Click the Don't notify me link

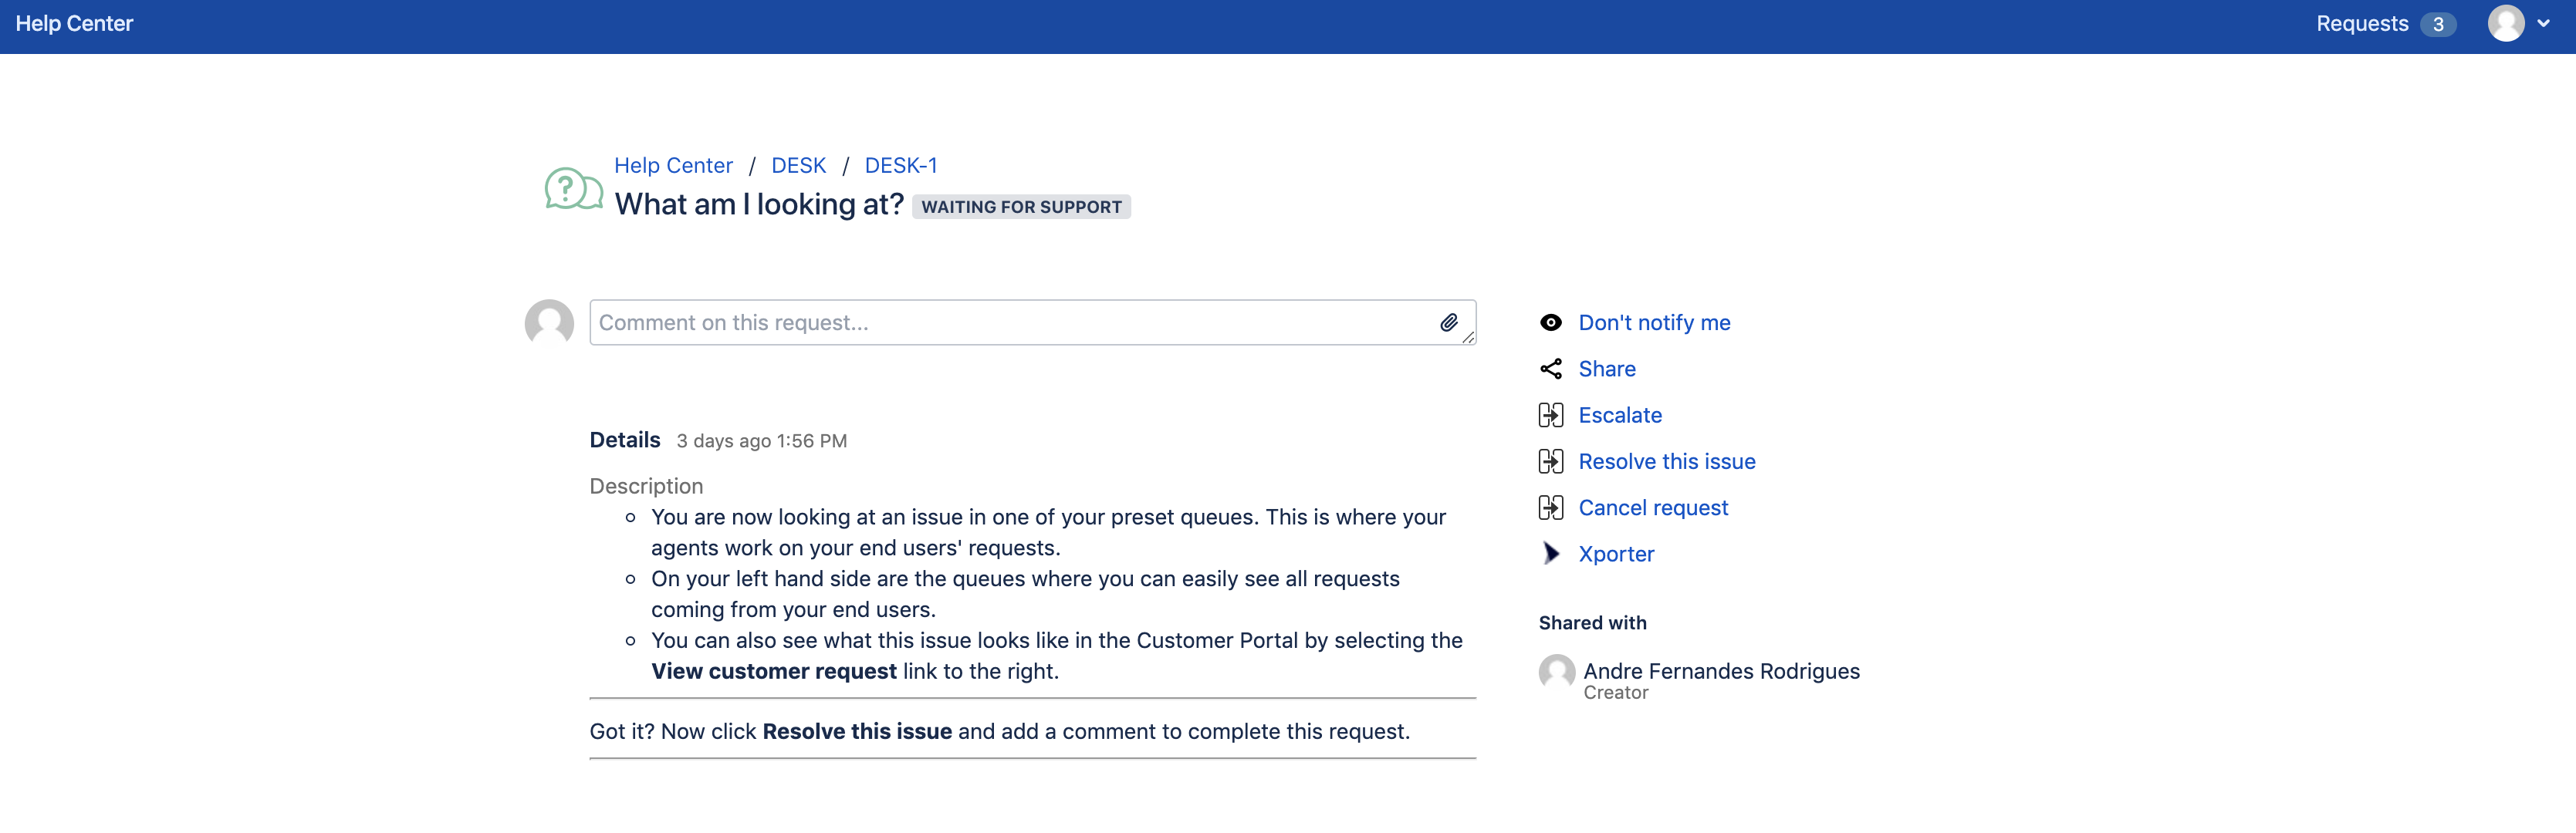[x=1654, y=323]
